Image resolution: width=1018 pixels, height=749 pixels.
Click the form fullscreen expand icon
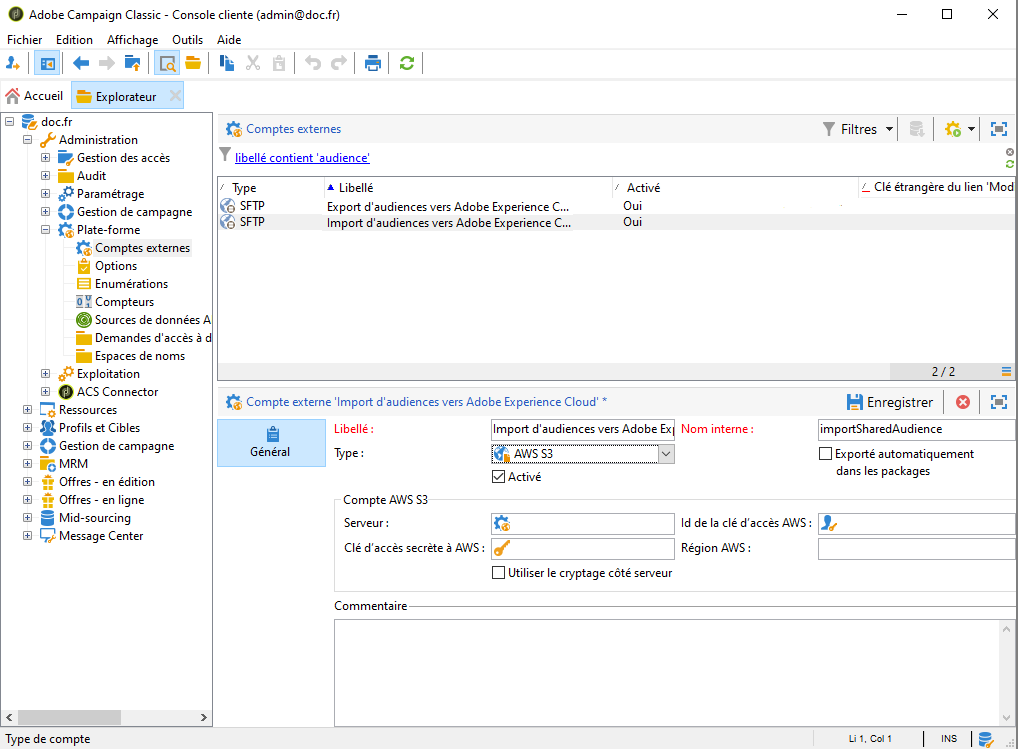pyautogui.click(x=999, y=402)
